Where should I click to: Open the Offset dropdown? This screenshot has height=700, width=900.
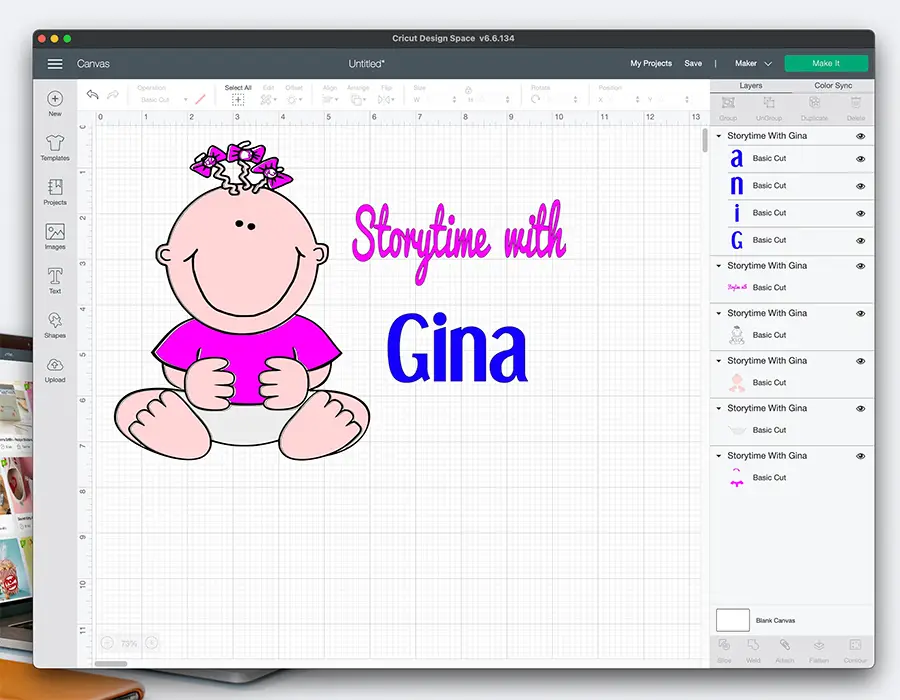294,100
